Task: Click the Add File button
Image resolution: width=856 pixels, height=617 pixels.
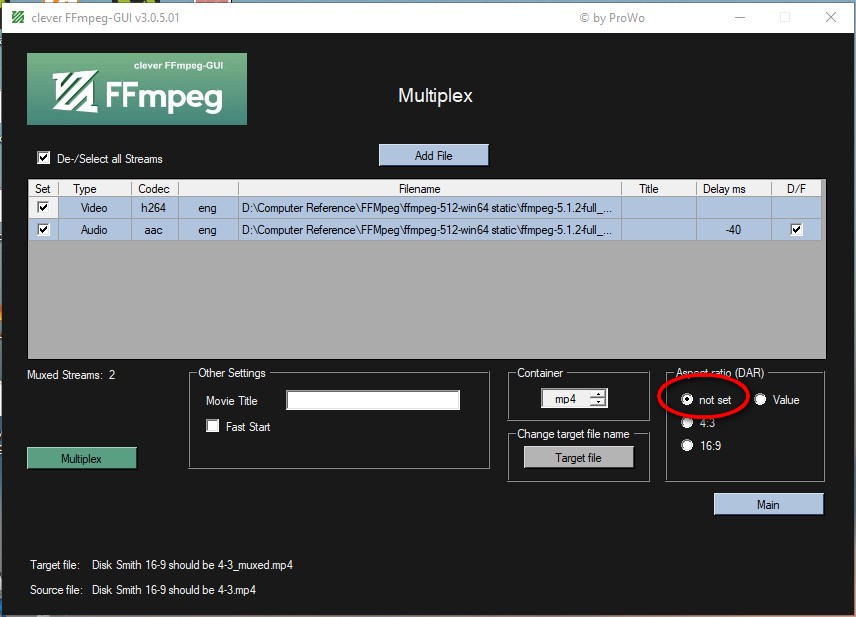Action: (x=434, y=156)
